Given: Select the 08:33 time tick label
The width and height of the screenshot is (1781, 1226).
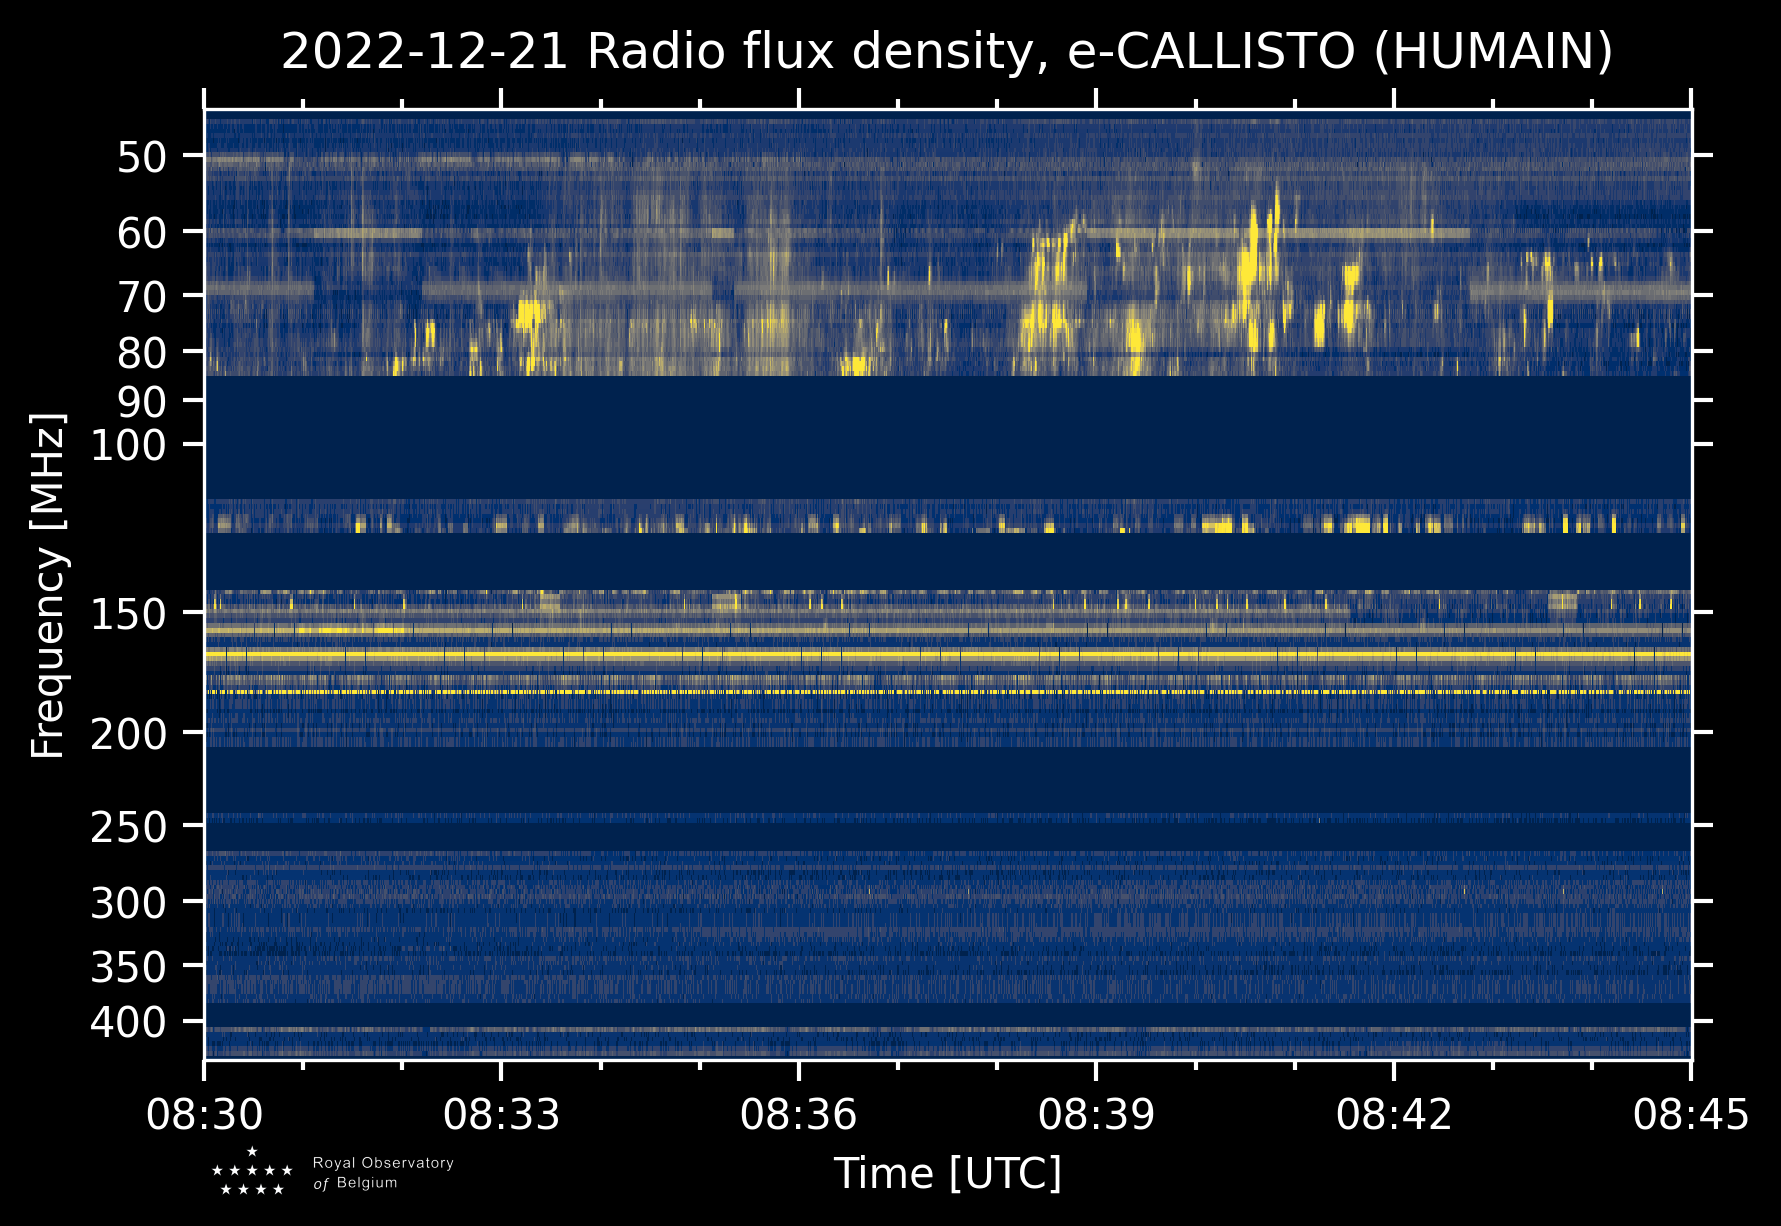Looking at the screenshot, I should [501, 1114].
